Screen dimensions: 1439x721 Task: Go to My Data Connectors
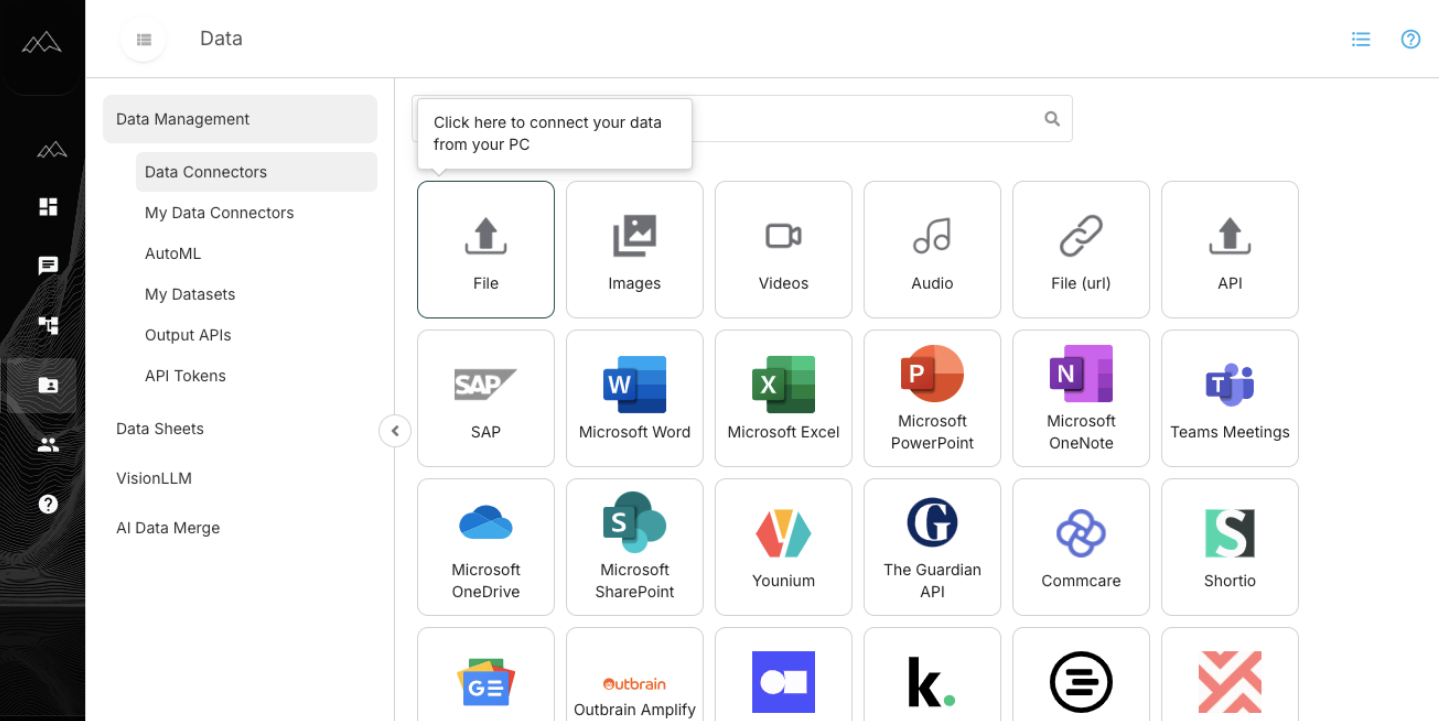point(219,213)
